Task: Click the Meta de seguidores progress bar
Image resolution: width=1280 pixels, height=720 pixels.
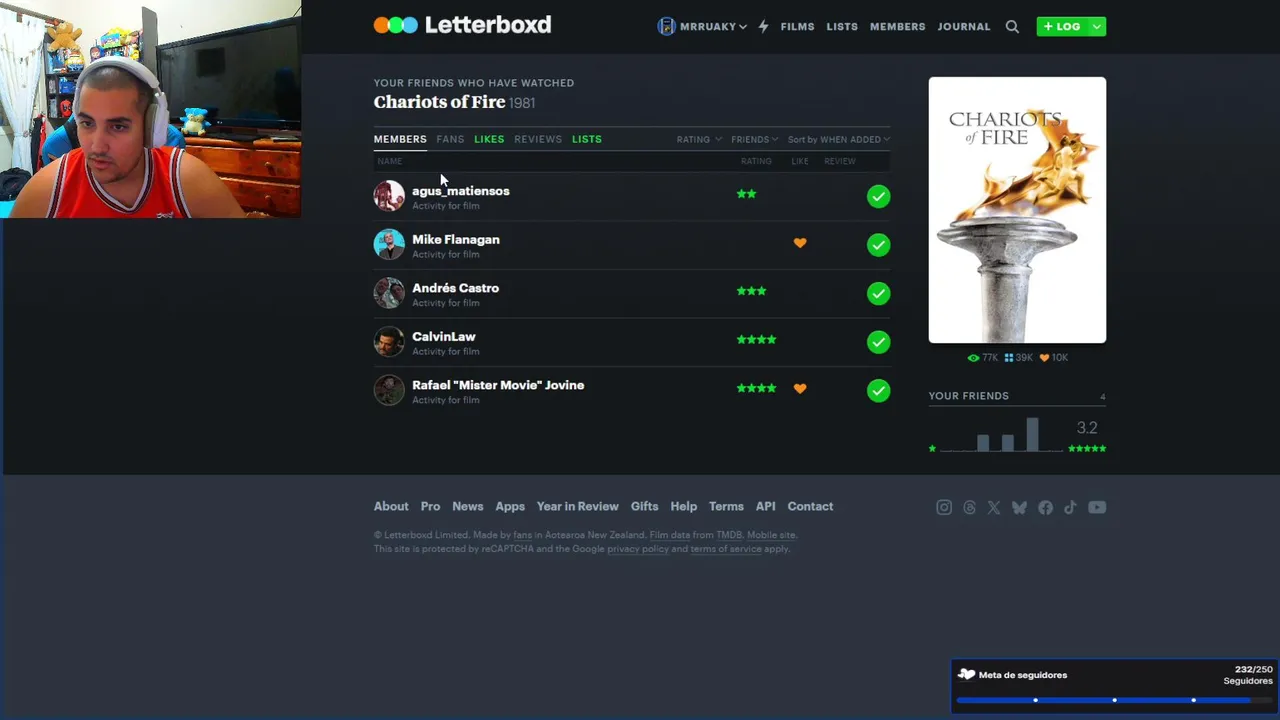Action: point(1114,700)
